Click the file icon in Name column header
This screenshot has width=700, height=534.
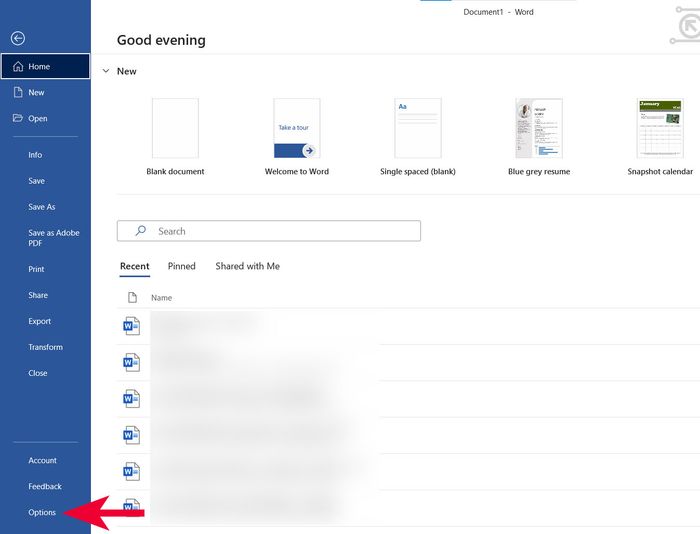click(132, 297)
